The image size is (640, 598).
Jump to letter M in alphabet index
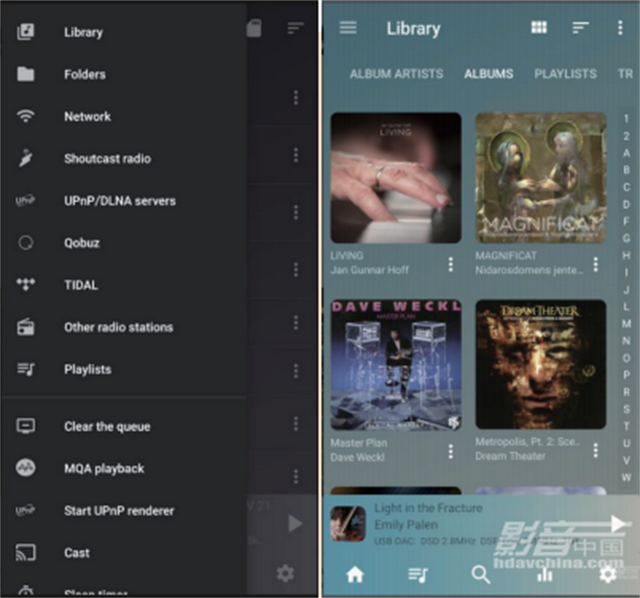pos(626,324)
